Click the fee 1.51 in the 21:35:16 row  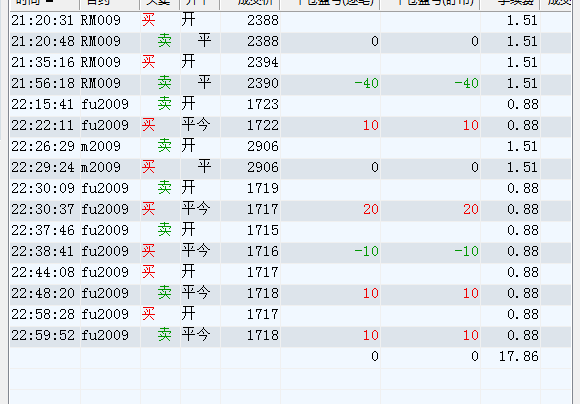click(x=522, y=62)
